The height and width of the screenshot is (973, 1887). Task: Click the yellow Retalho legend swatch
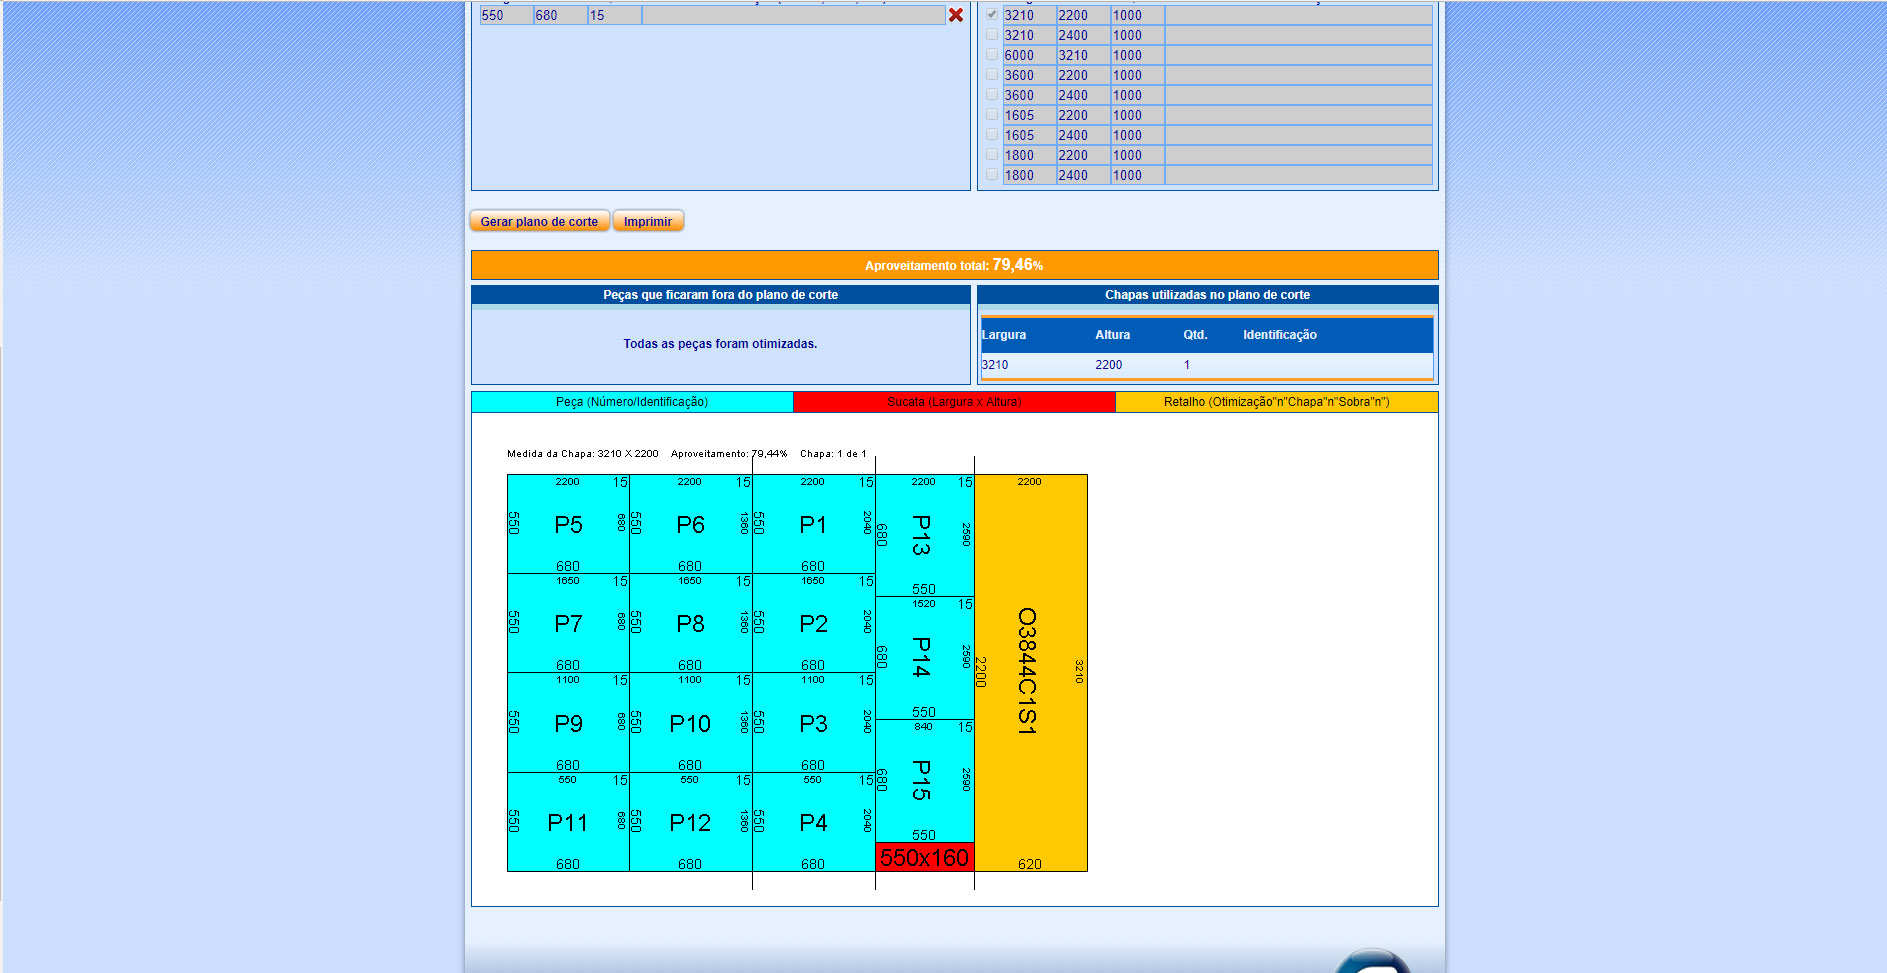coord(1276,402)
